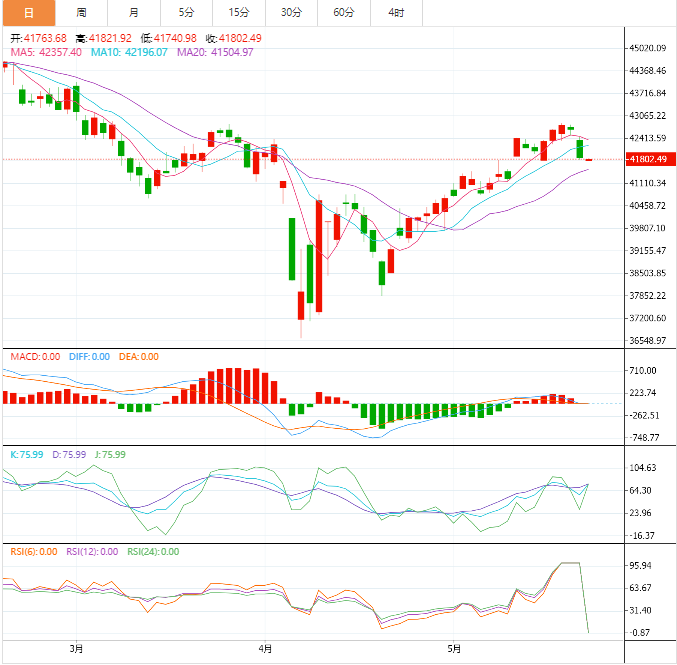Viewport: 677px width, 665px height.
Task: Click the DIFF: 0.00 label
Action: point(89,357)
